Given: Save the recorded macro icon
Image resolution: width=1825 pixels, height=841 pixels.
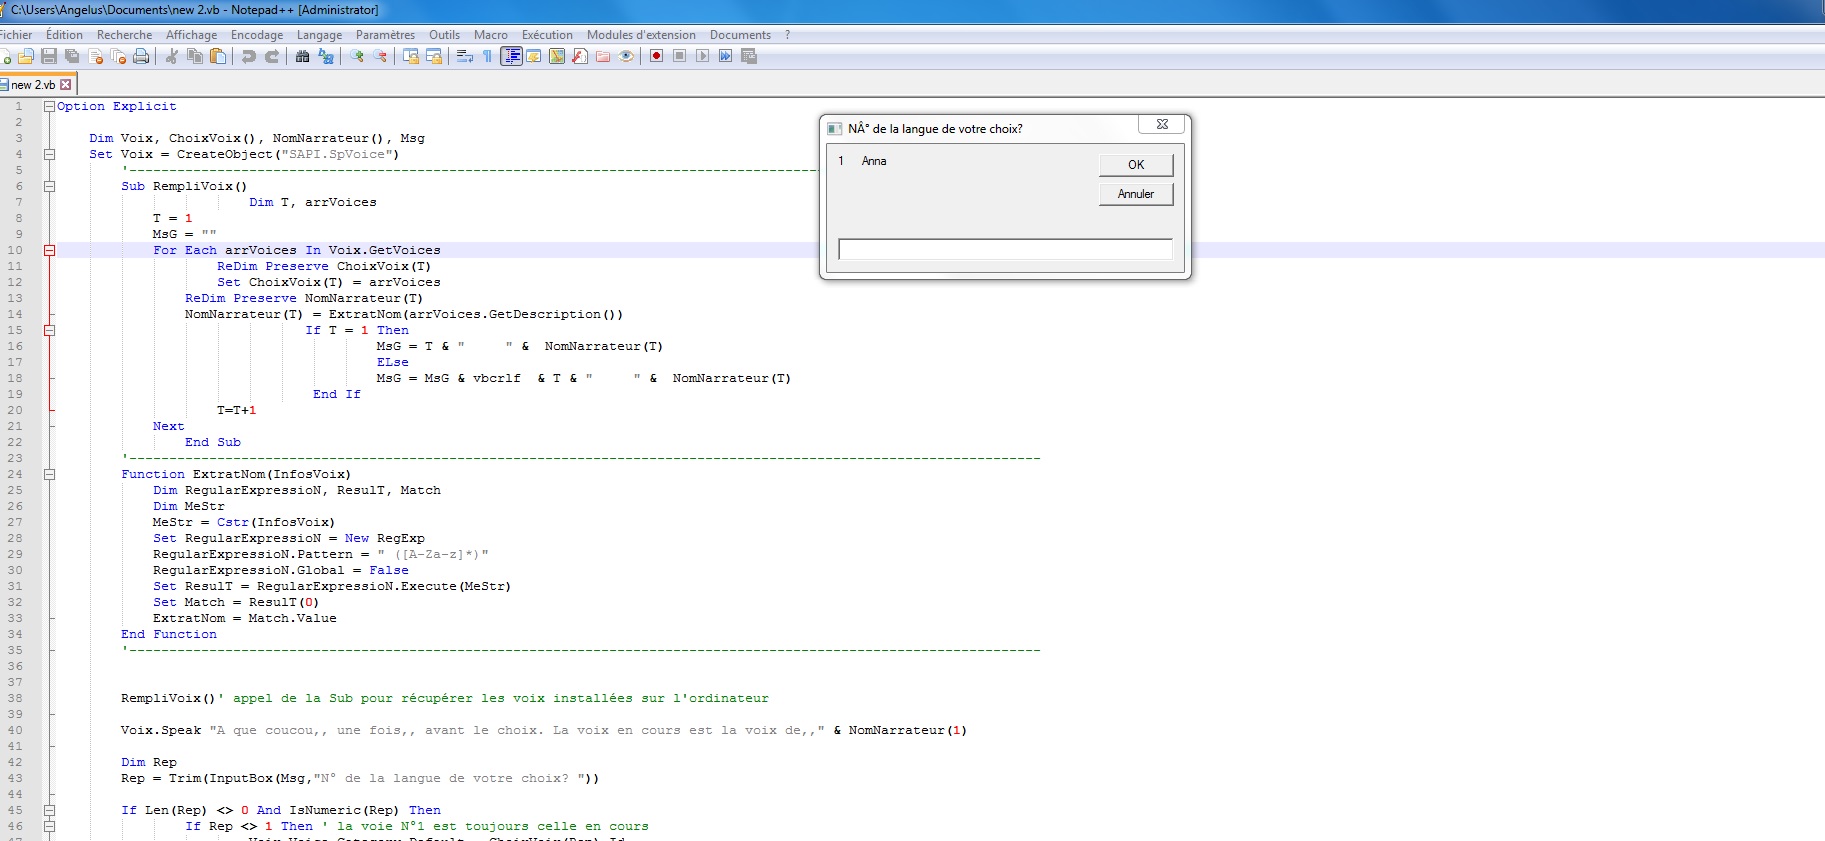Looking at the screenshot, I should (749, 56).
